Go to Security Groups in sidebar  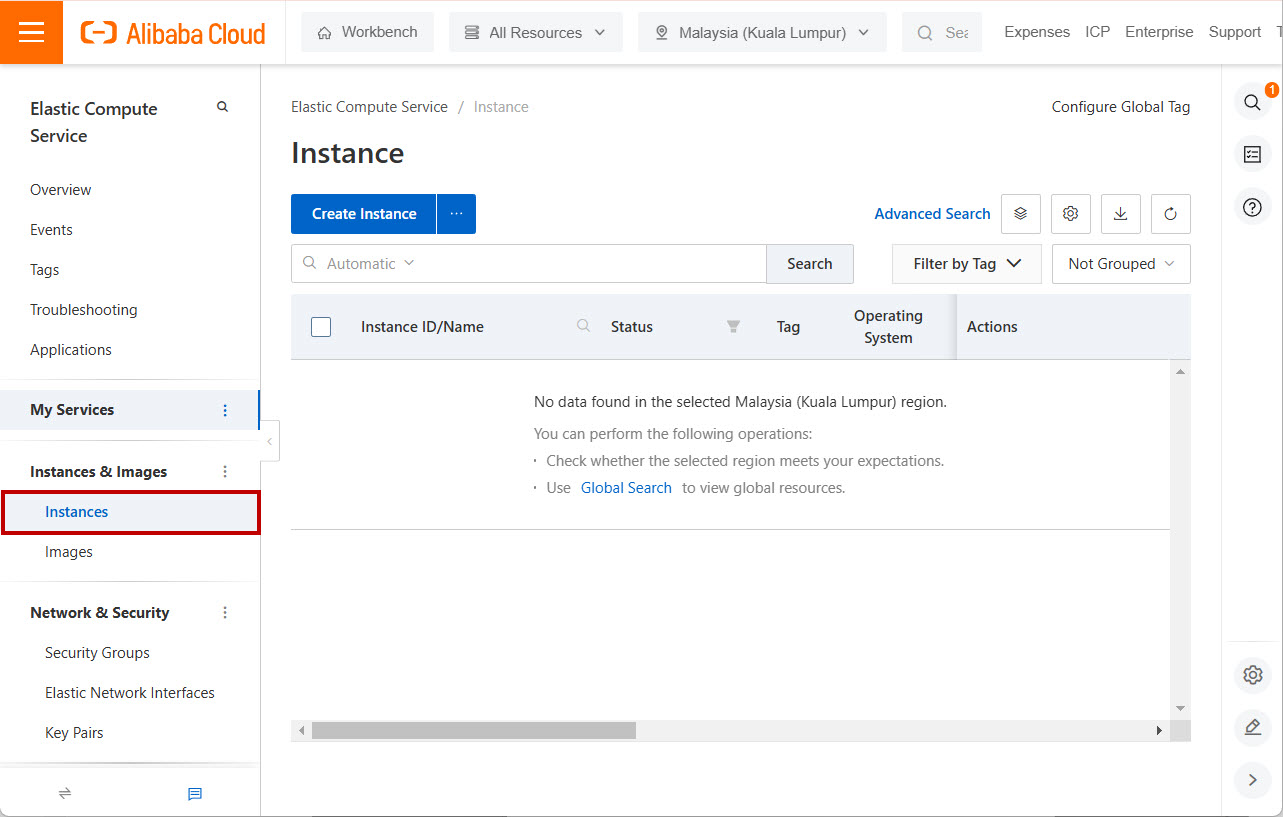97,653
